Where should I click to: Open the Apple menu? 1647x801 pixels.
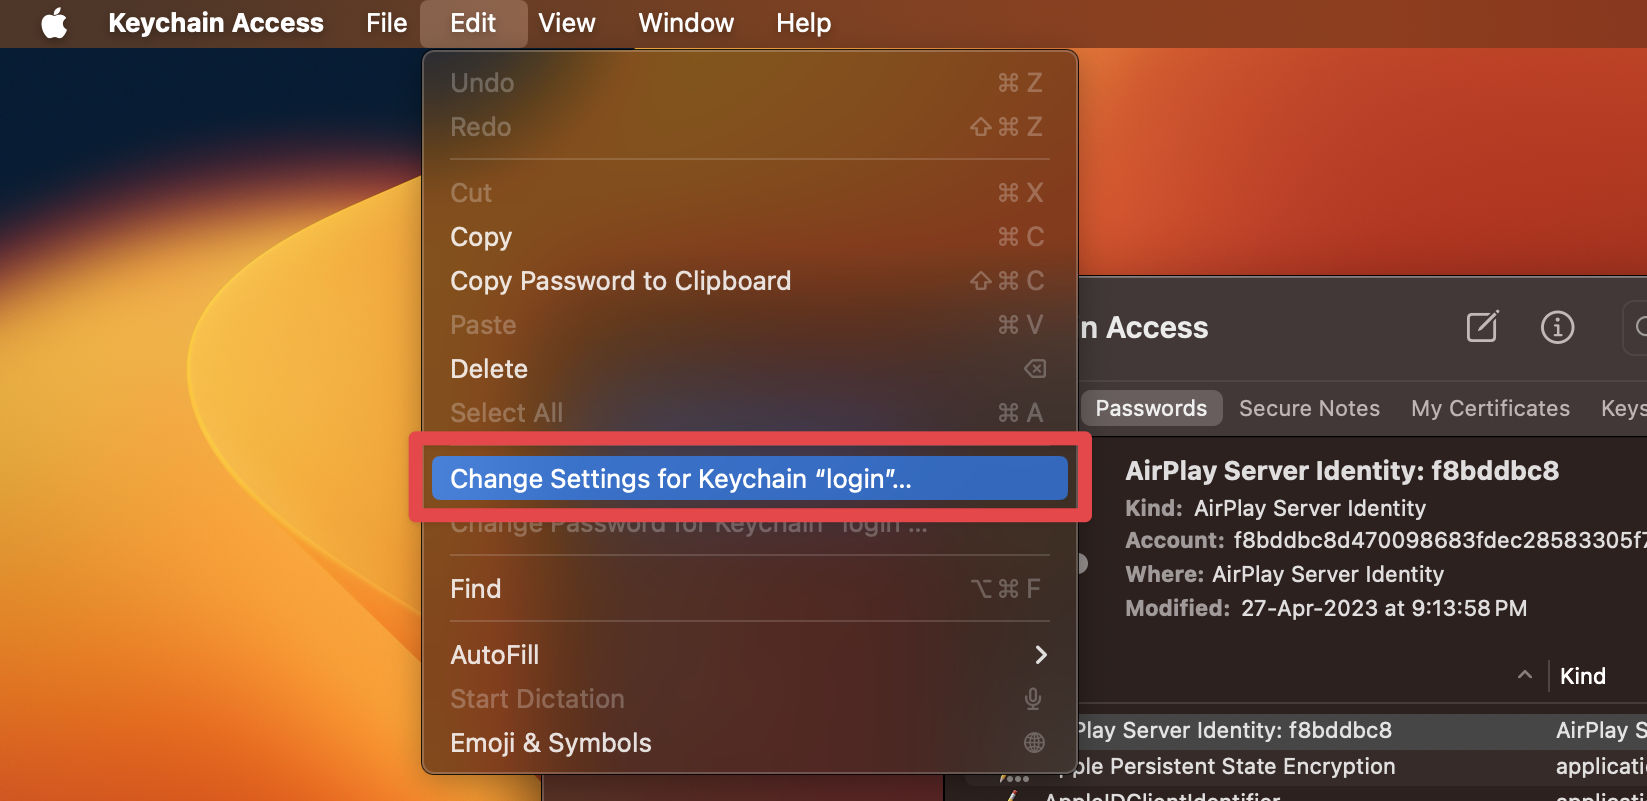point(54,23)
